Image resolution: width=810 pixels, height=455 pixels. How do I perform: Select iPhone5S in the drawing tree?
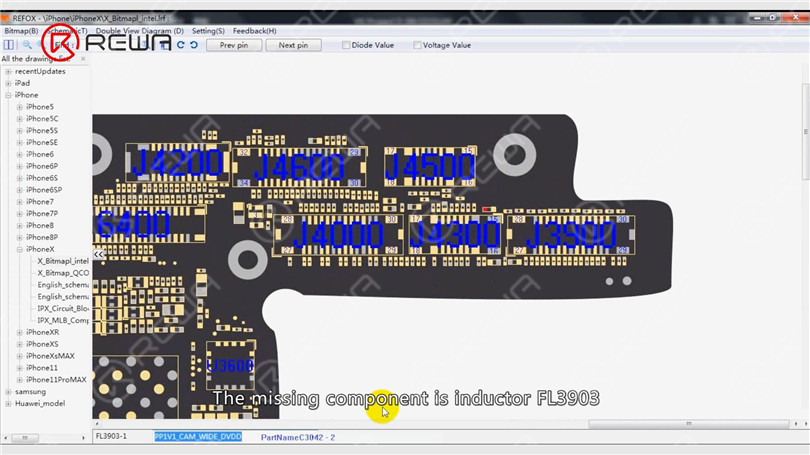tap(42, 131)
